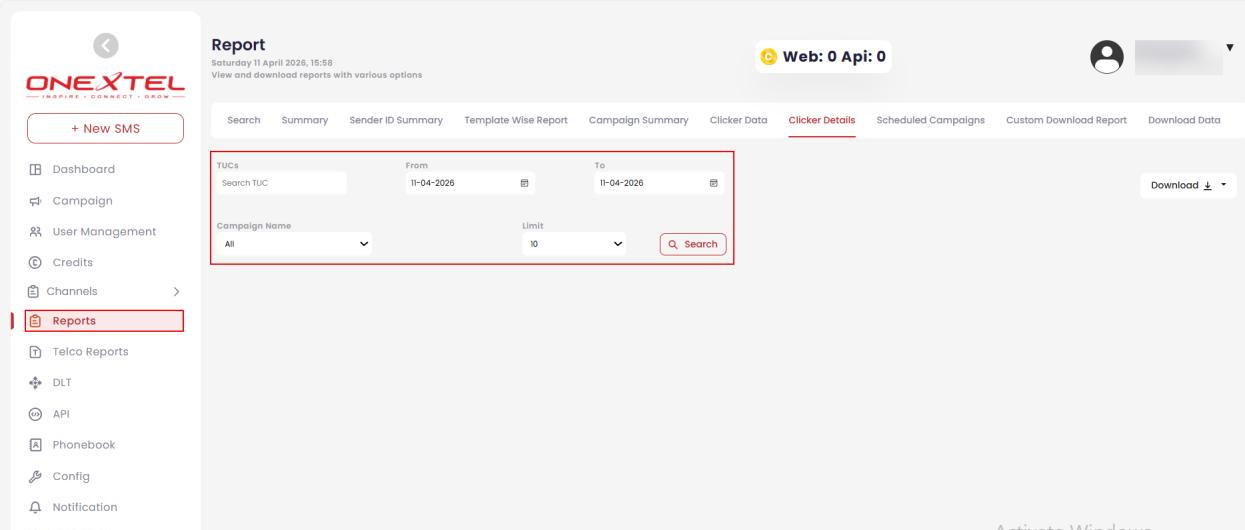Open the Scheduled Campaigns tab
This screenshot has width=1245, height=530.
(931, 120)
